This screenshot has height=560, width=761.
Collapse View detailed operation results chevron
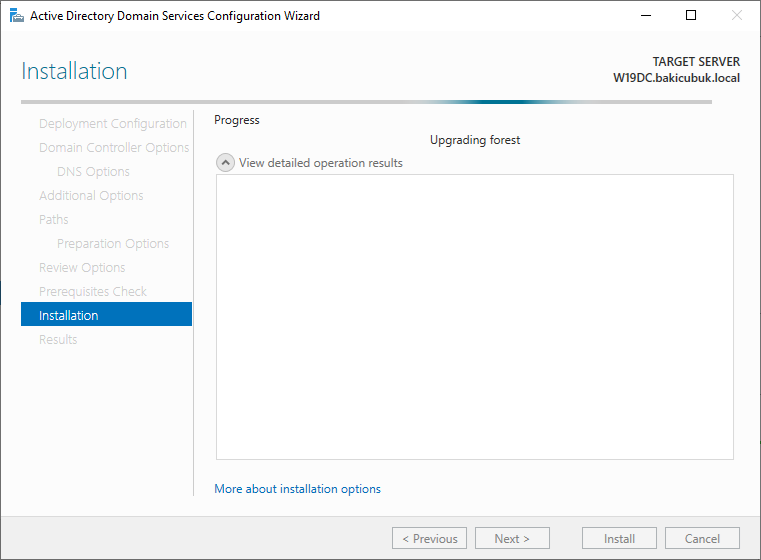point(225,163)
